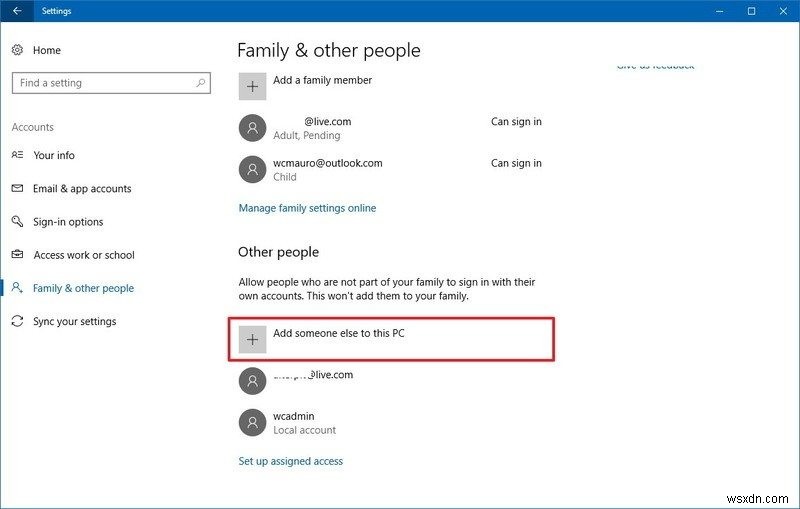Open Sync your settings page

pyautogui.click(x=74, y=321)
